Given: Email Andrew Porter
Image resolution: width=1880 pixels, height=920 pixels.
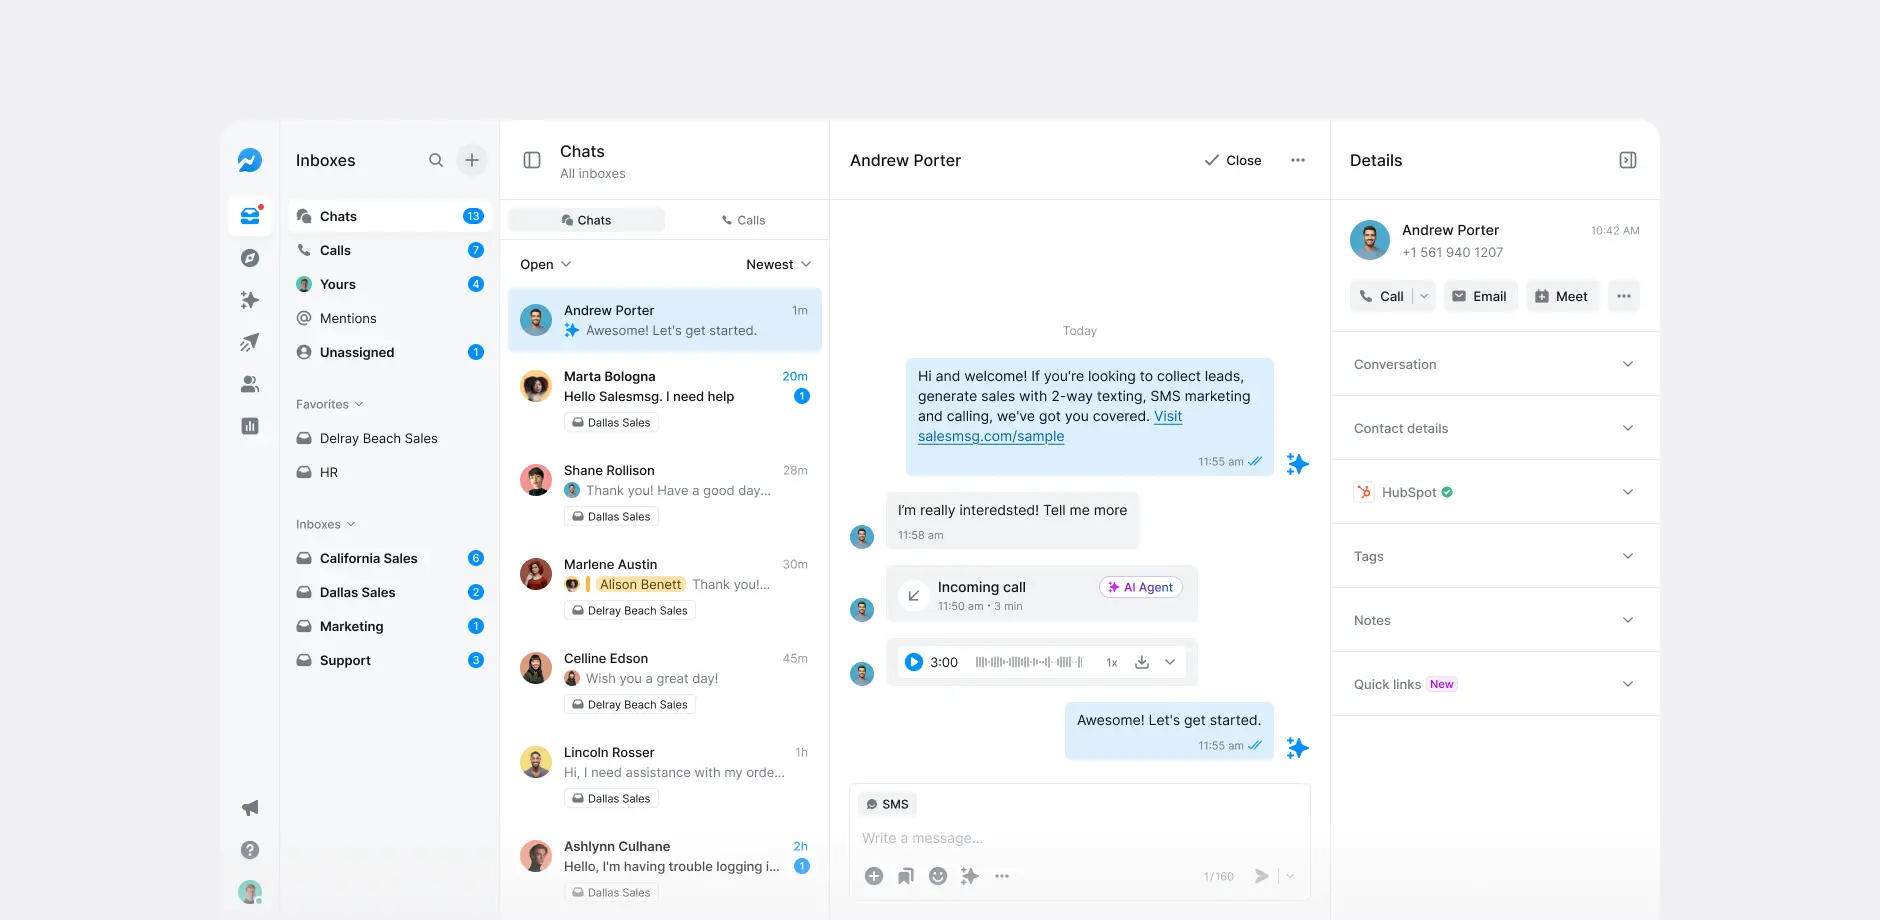Looking at the screenshot, I should (1480, 296).
